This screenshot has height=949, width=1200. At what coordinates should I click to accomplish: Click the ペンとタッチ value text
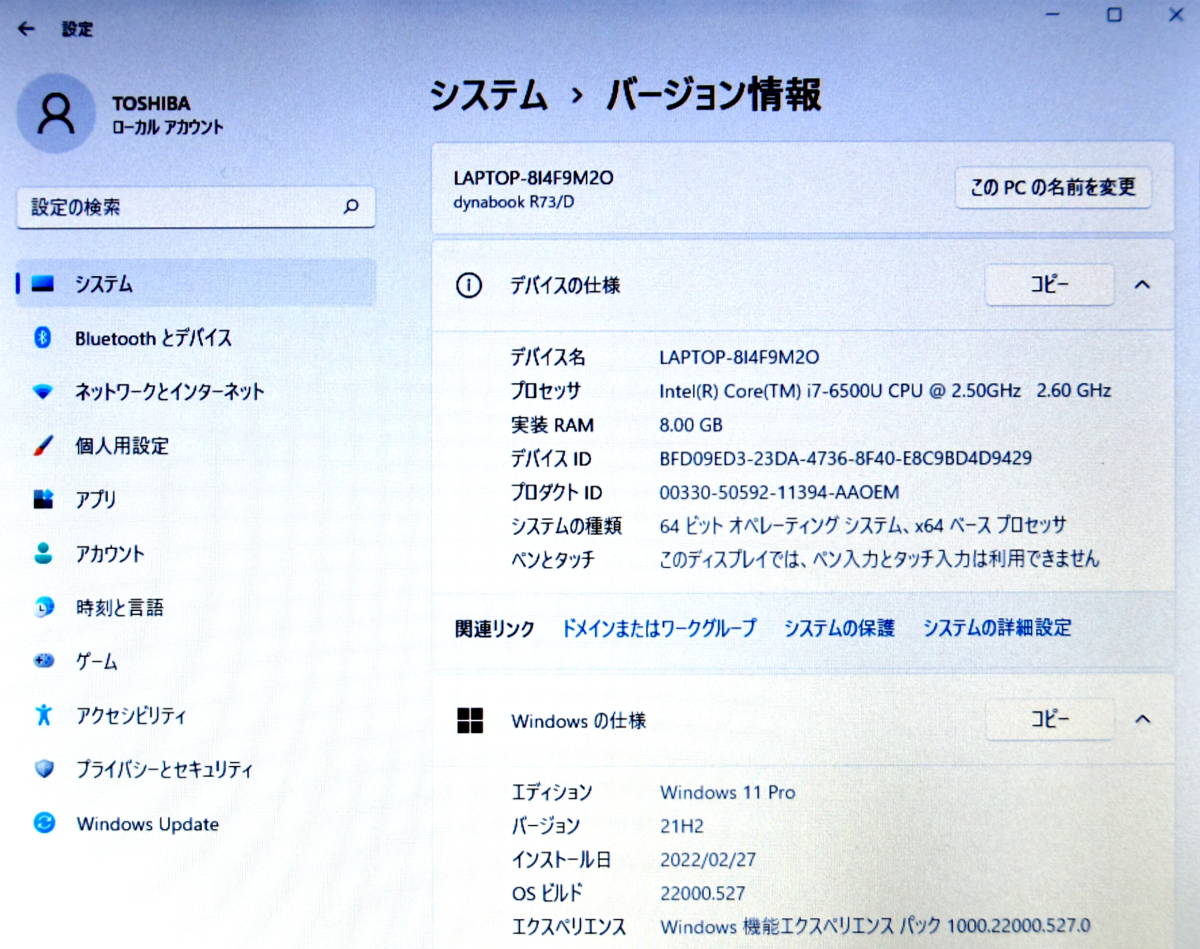pyautogui.click(x=880, y=559)
